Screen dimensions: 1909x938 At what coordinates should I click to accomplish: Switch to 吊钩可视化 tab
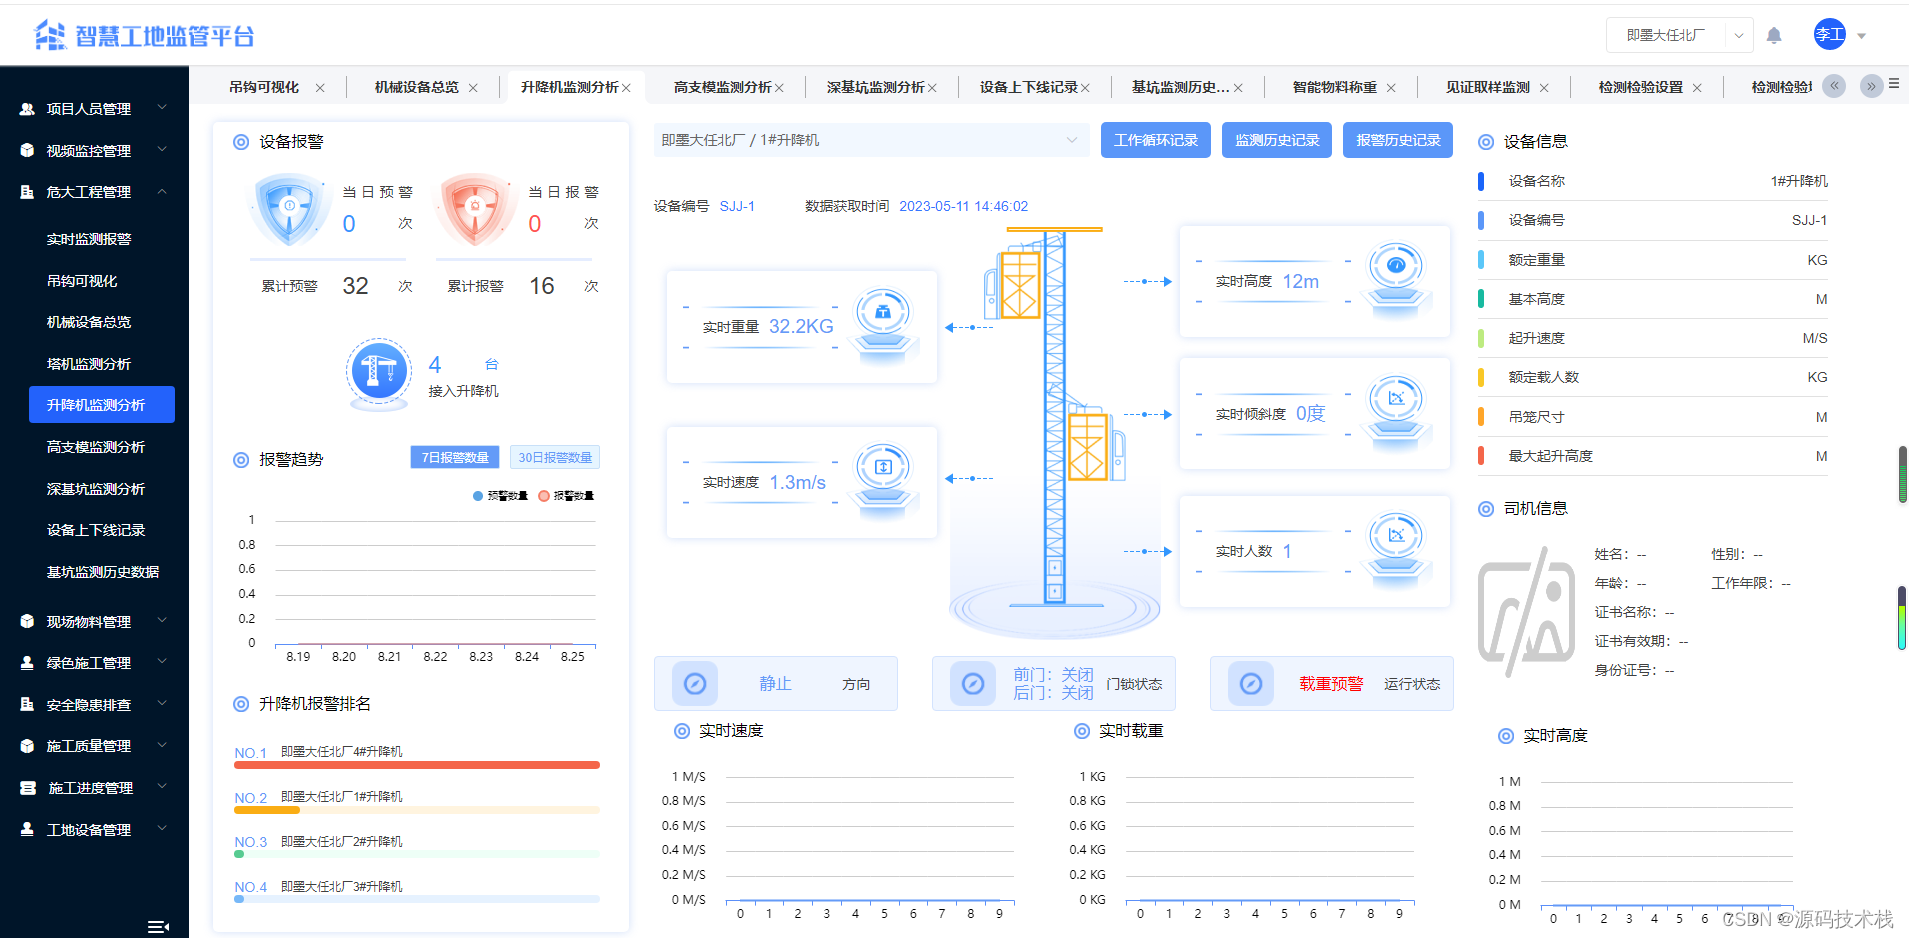(x=264, y=87)
